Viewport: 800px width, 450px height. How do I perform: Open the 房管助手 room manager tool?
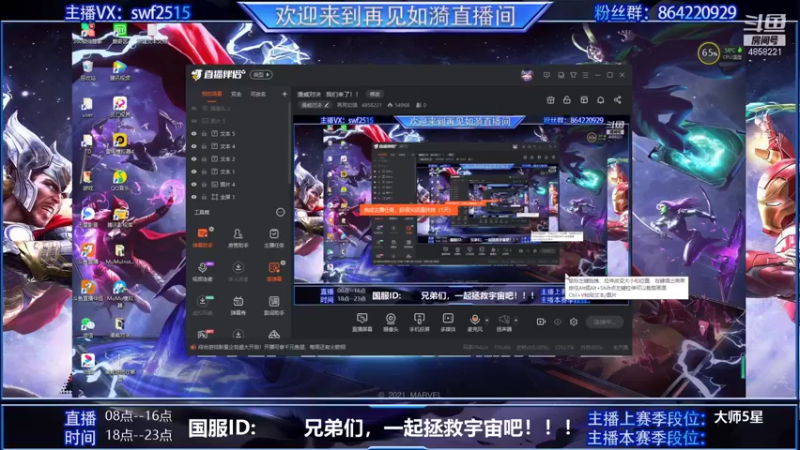point(238,237)
